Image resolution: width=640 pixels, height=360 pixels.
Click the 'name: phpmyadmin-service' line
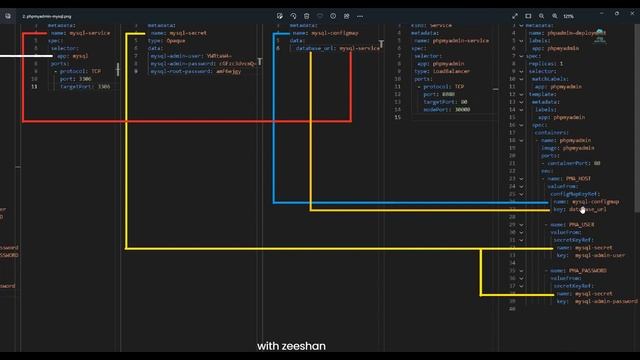click(x=451, y=41)
